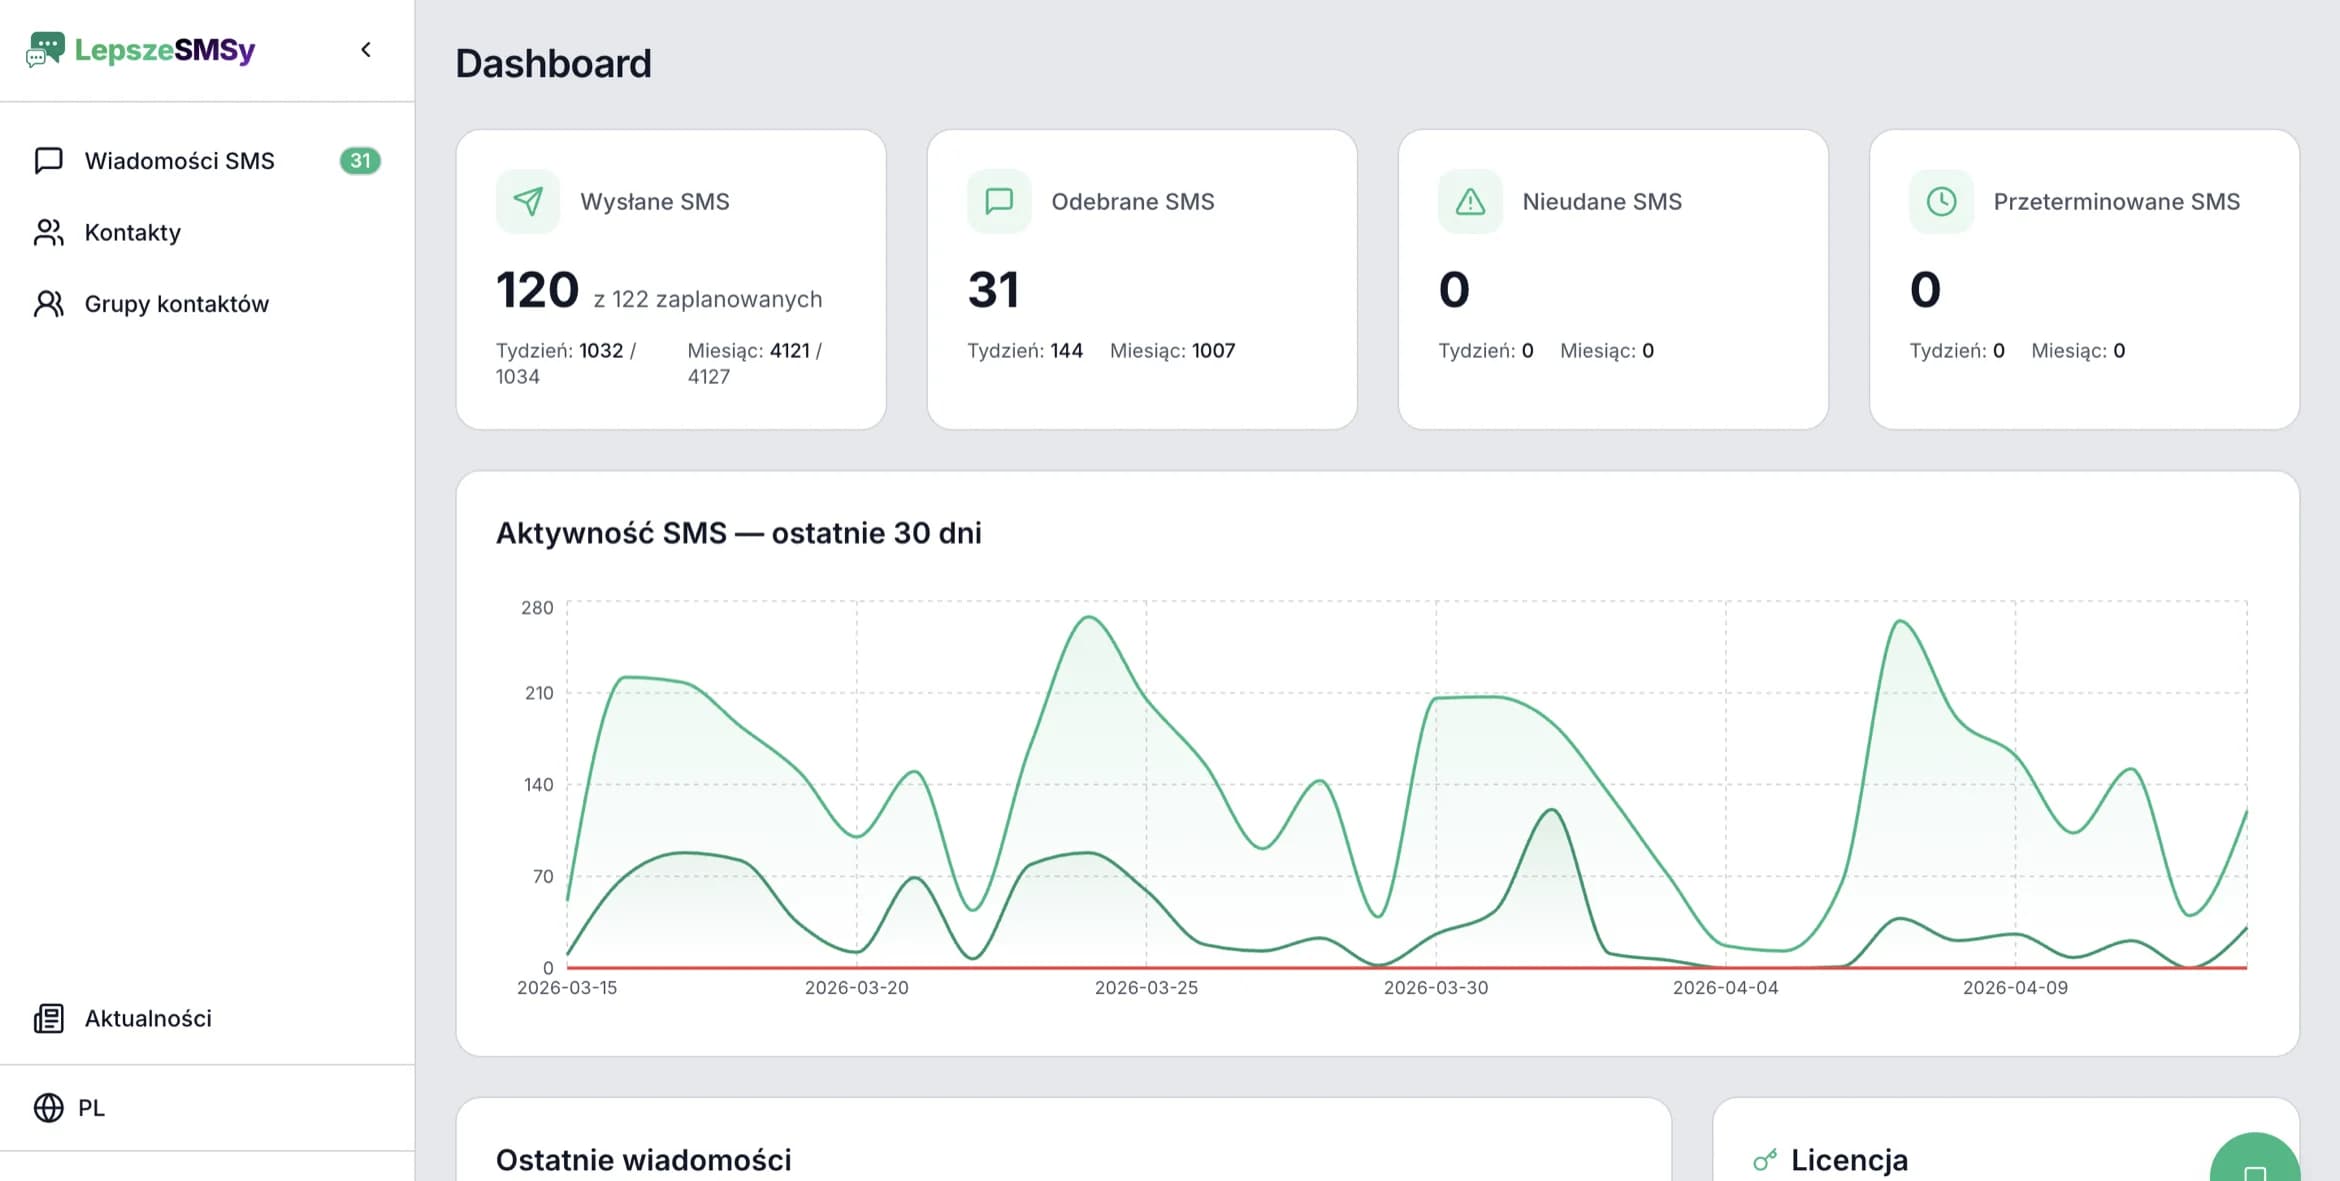2340x1181 pixels.
Task: Click 'Tydzień: 144' in Odebrane SMS card
Action: click(1025, 351)
